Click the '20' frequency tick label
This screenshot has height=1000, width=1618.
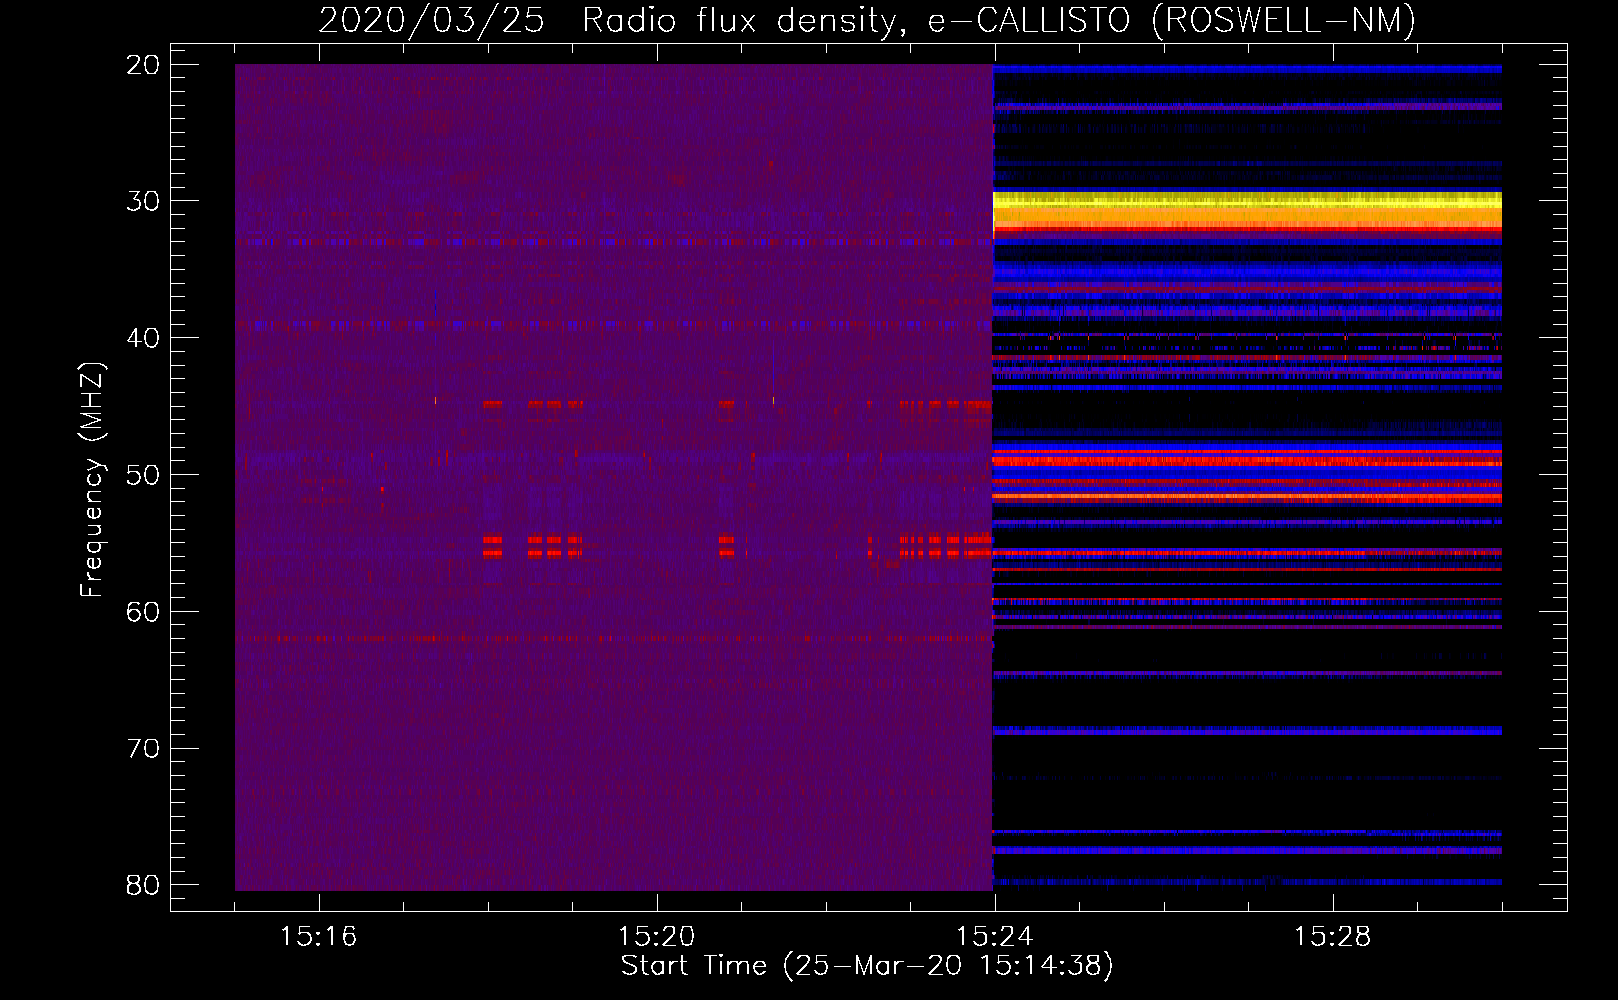(x=142, y=65)
